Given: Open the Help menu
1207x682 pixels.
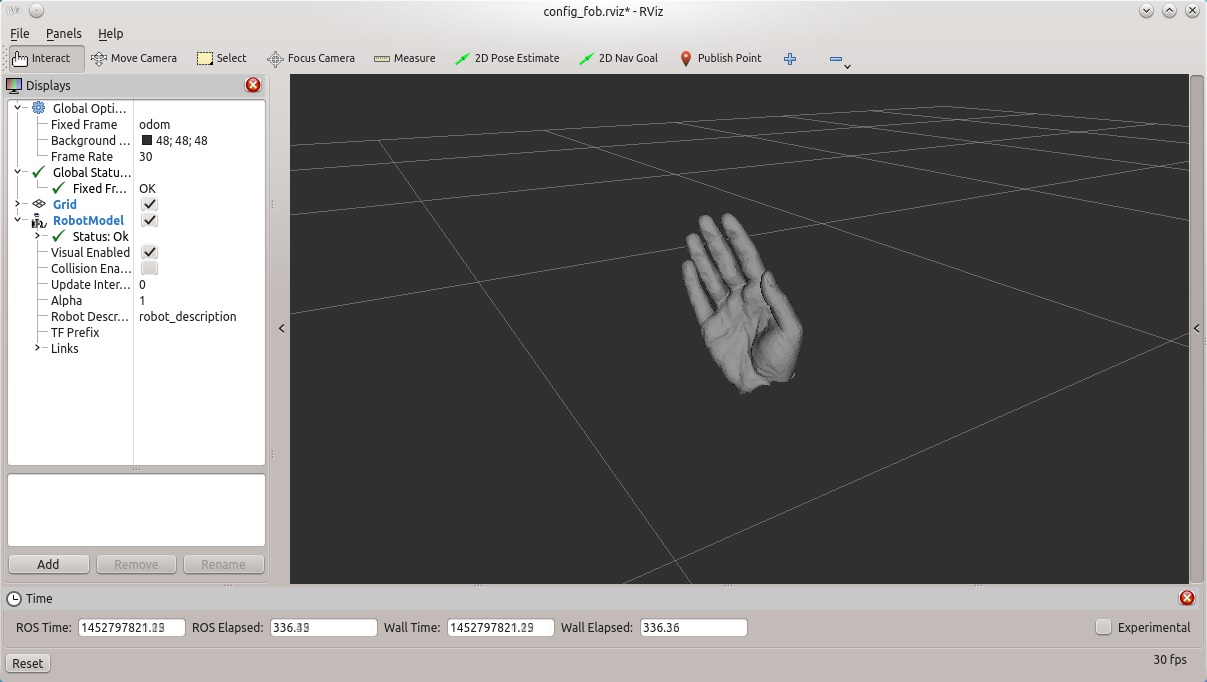Looking at the screenshot, I should (111, 33).
